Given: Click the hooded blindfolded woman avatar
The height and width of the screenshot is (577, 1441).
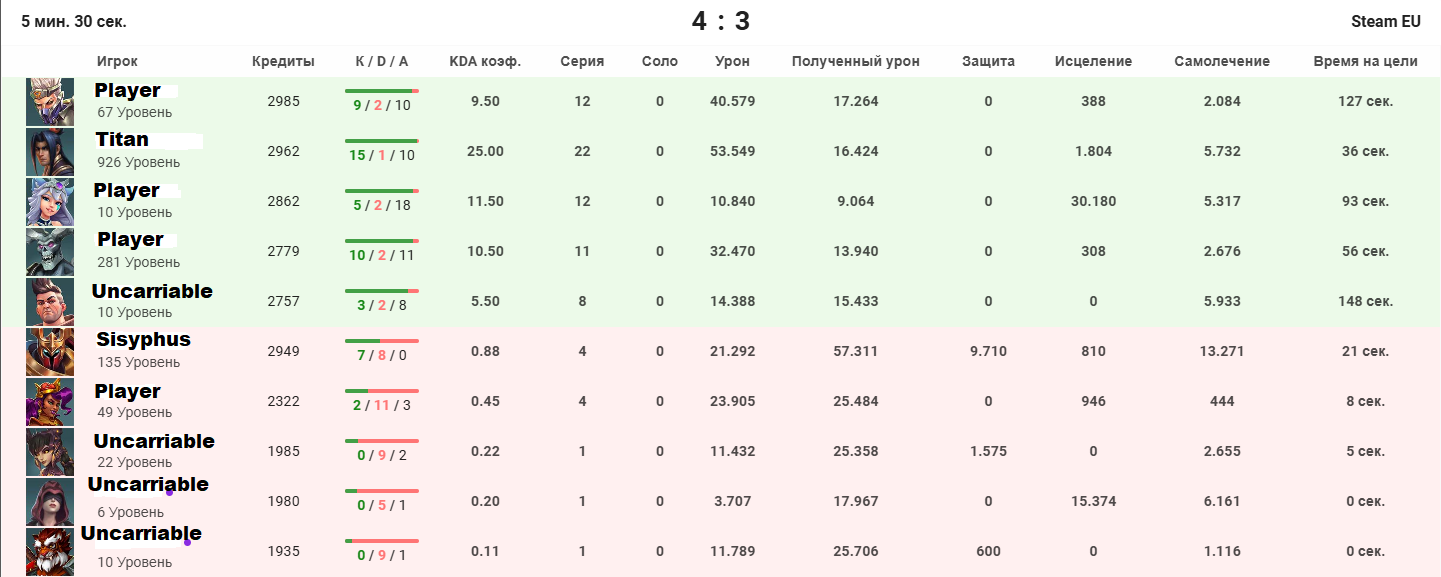Looking at the screenshot, I should click(50, 502).
